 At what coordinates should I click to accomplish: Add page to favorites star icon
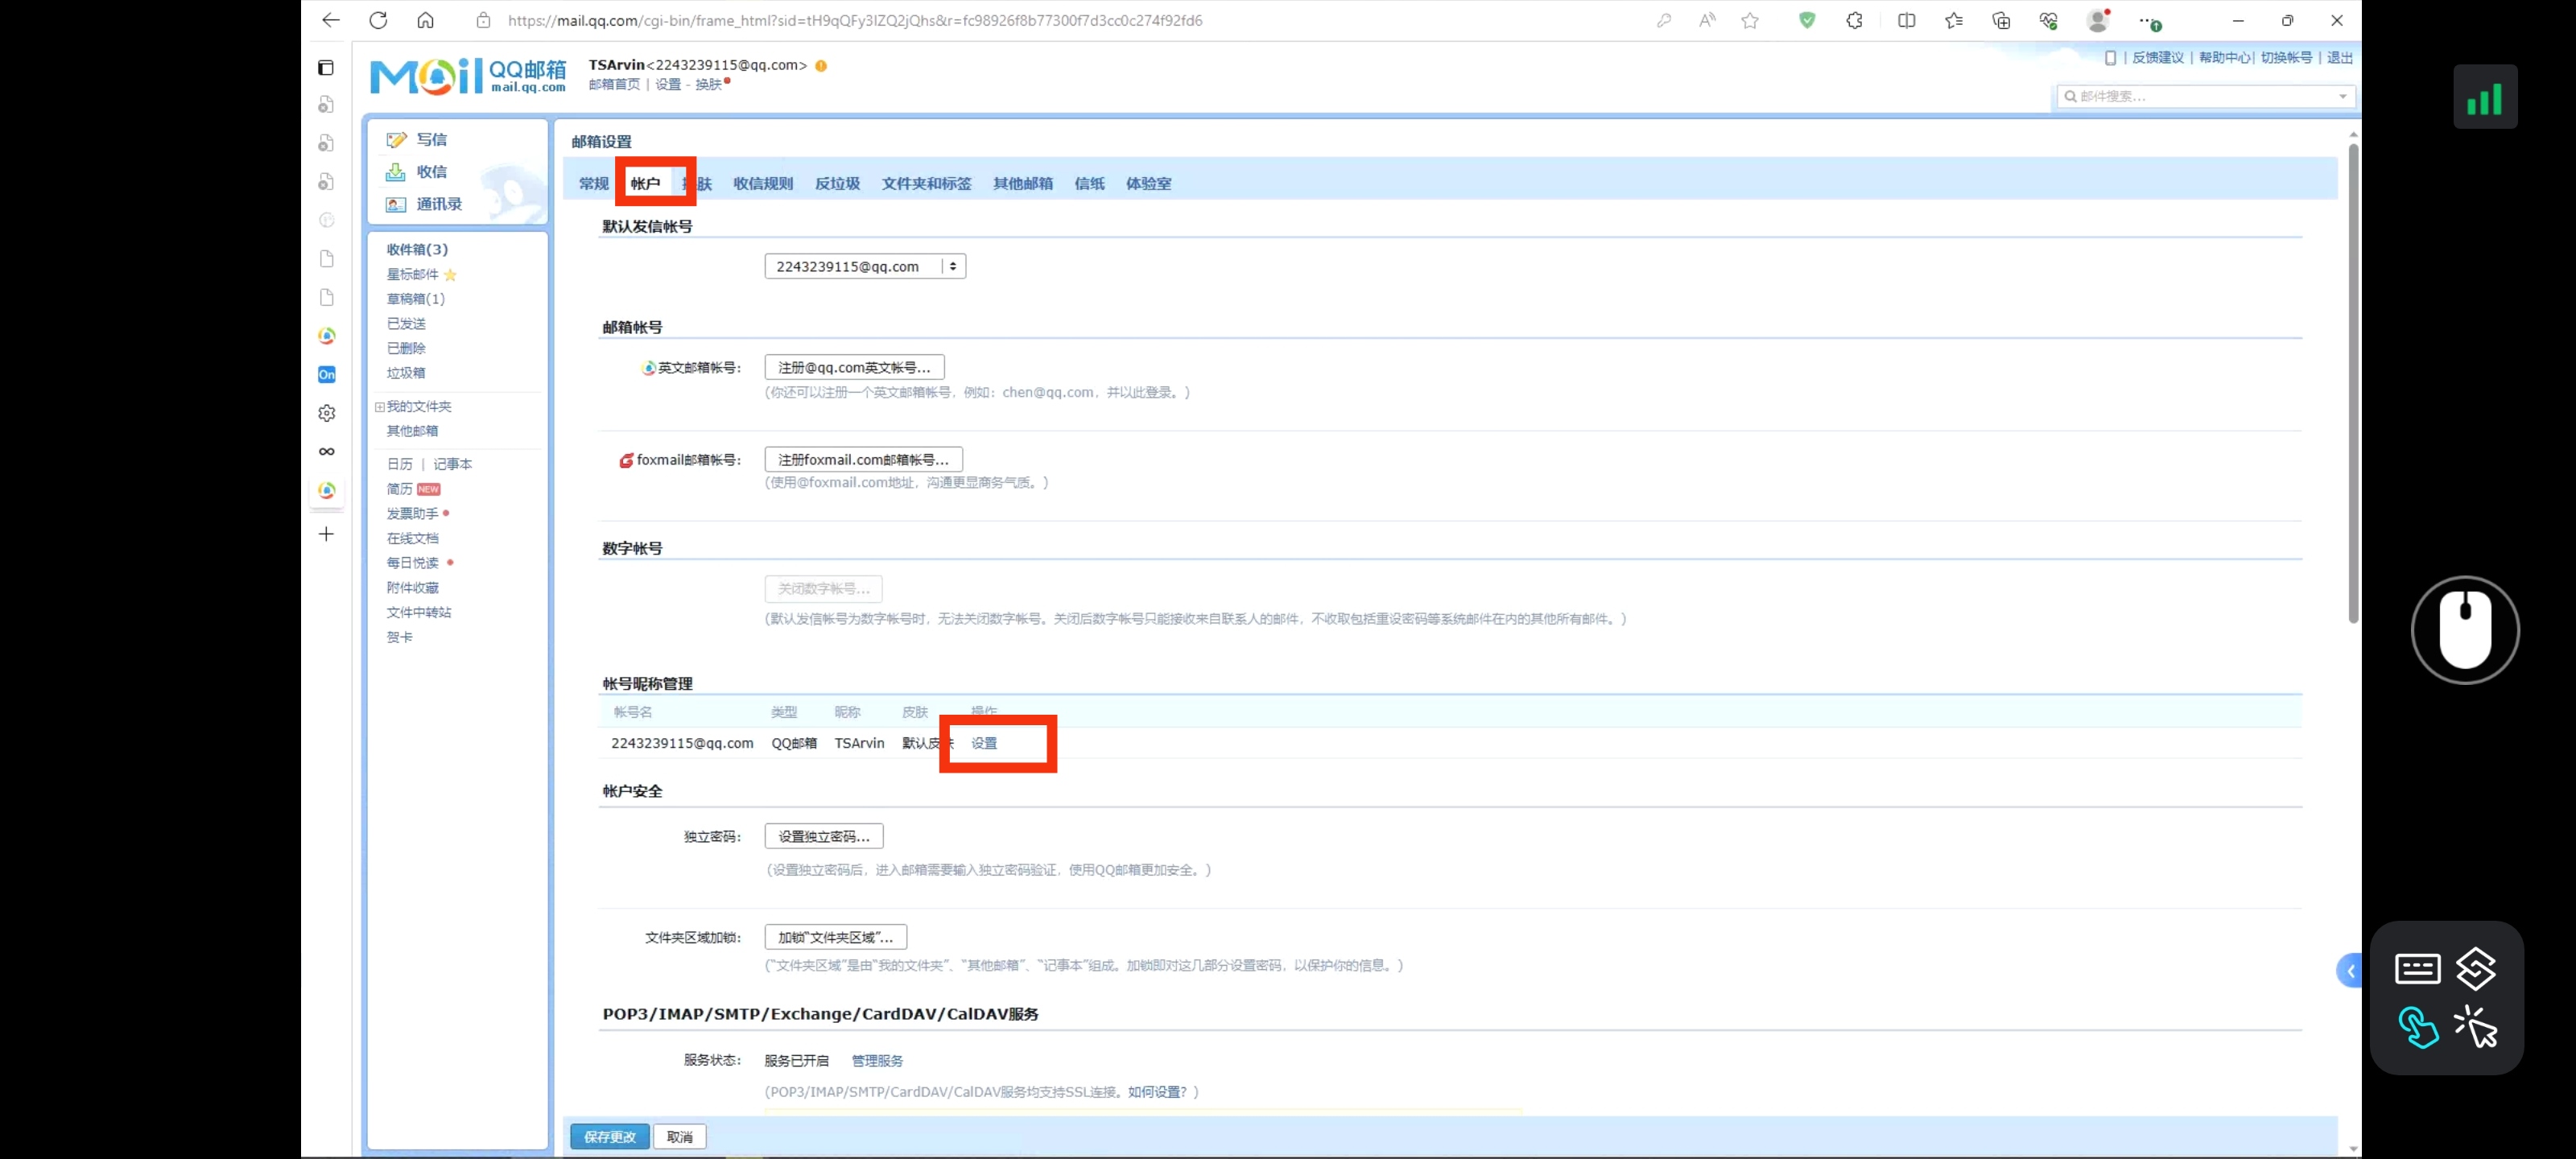[x=1750, y=20]
